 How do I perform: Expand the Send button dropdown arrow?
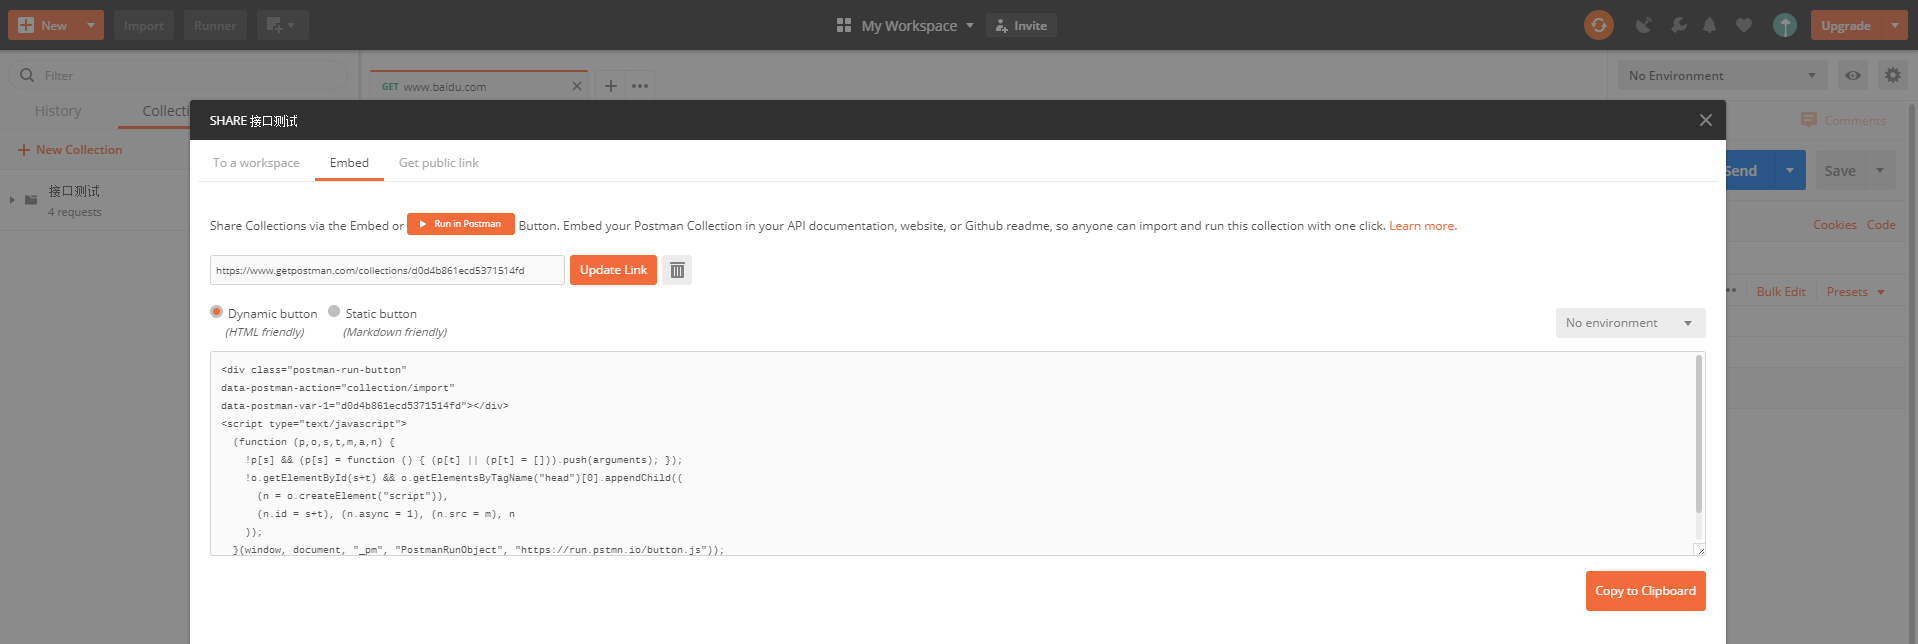pyautogui.click(x=1790, y=170)
